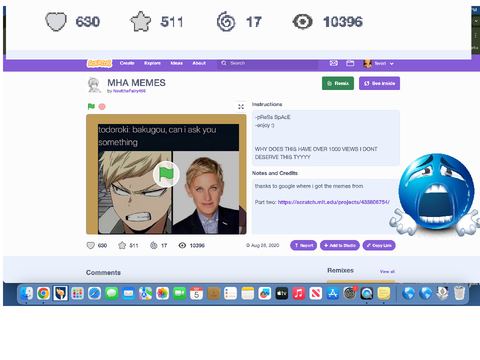Click the Copy Link button

379,245
